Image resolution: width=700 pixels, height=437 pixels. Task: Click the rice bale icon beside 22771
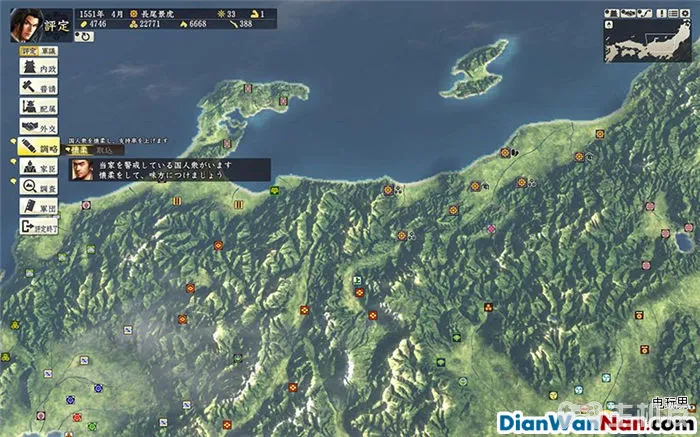coord(133,24)
